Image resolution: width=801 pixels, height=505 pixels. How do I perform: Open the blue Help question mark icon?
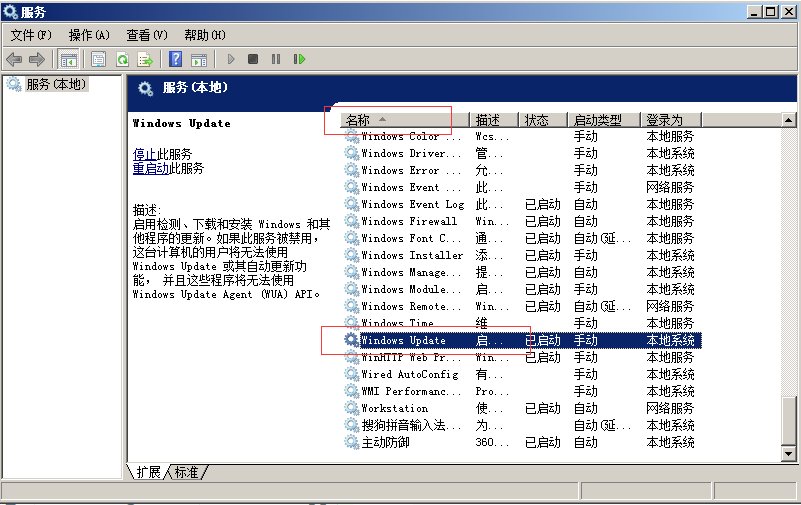(175, 59)
